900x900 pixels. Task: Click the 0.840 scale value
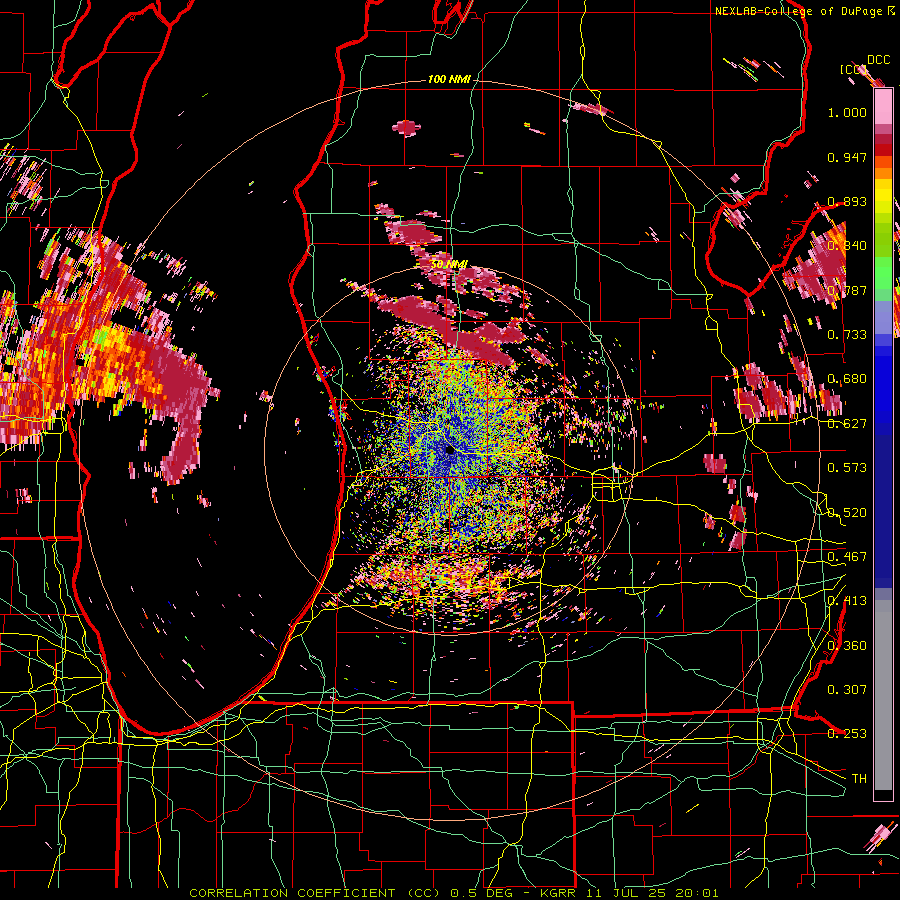click(847, 246)
